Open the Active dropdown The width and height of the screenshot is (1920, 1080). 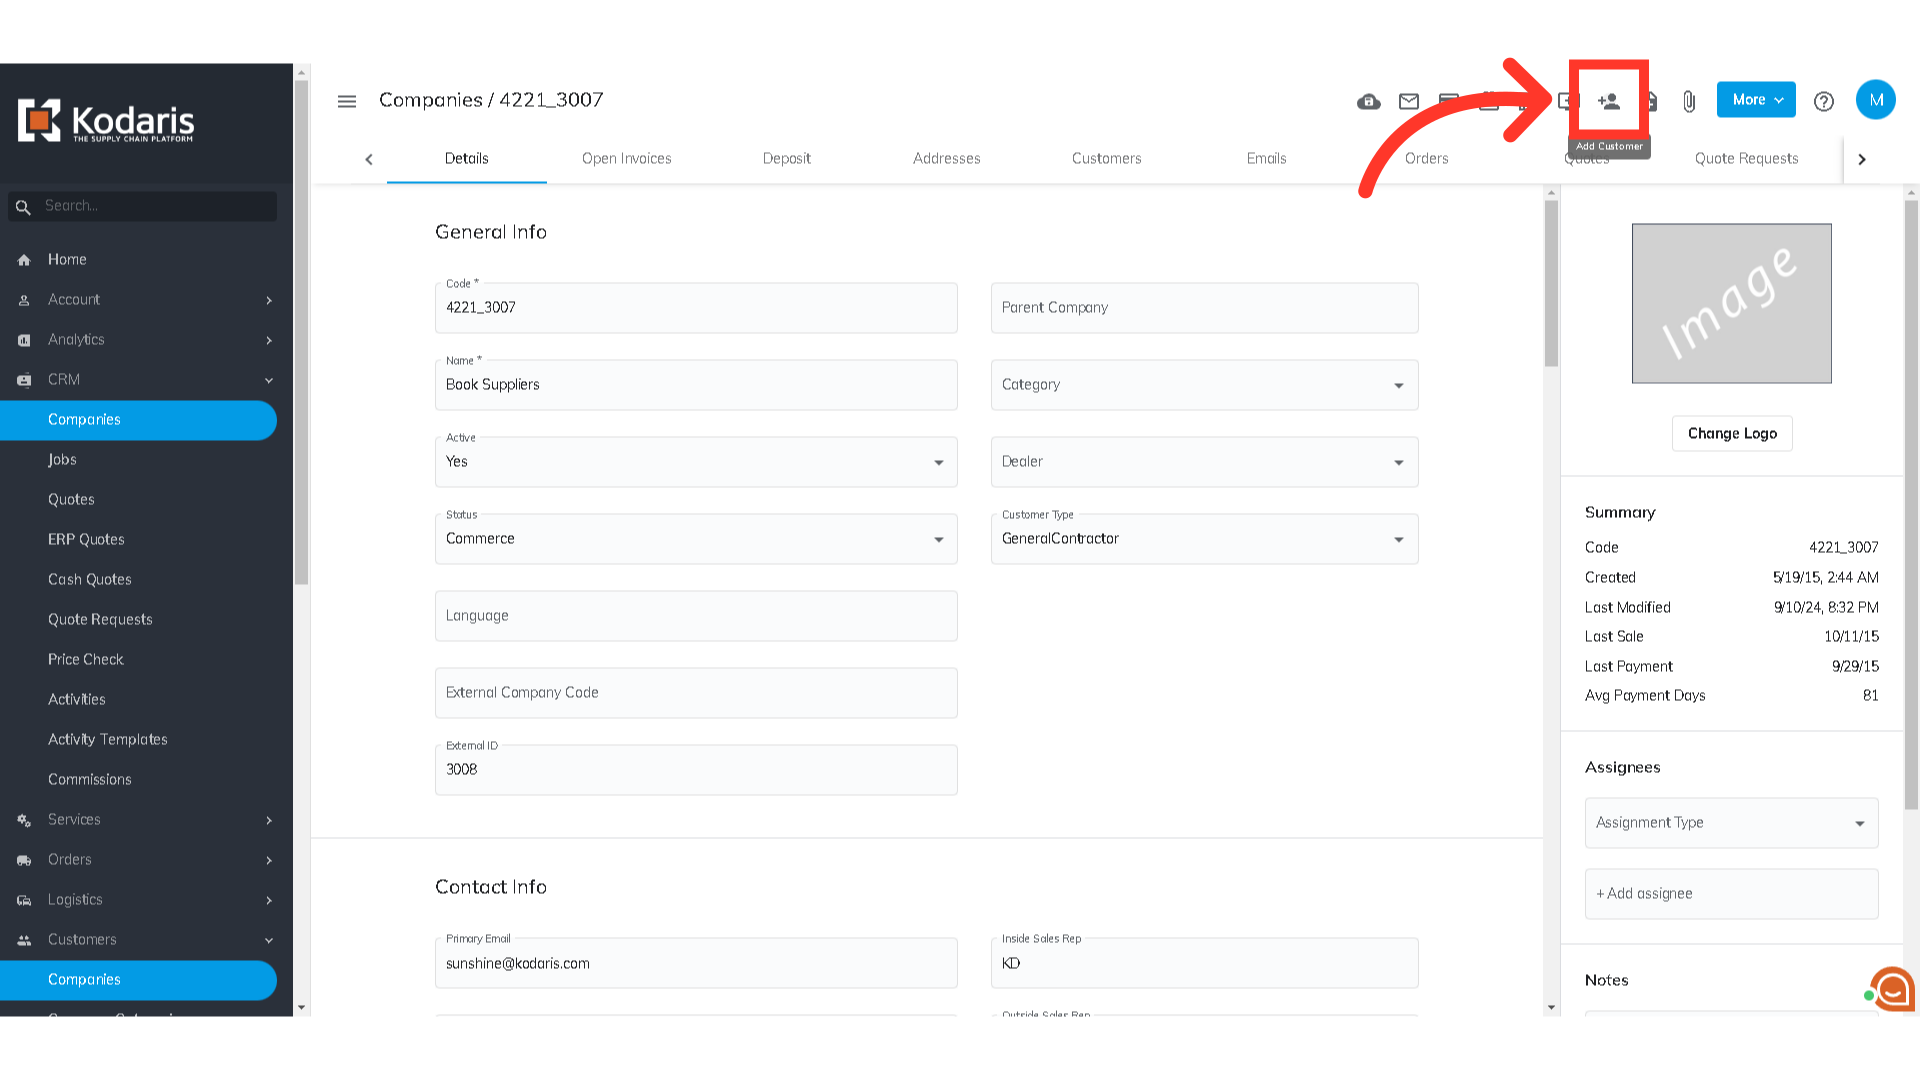(695, 462)
